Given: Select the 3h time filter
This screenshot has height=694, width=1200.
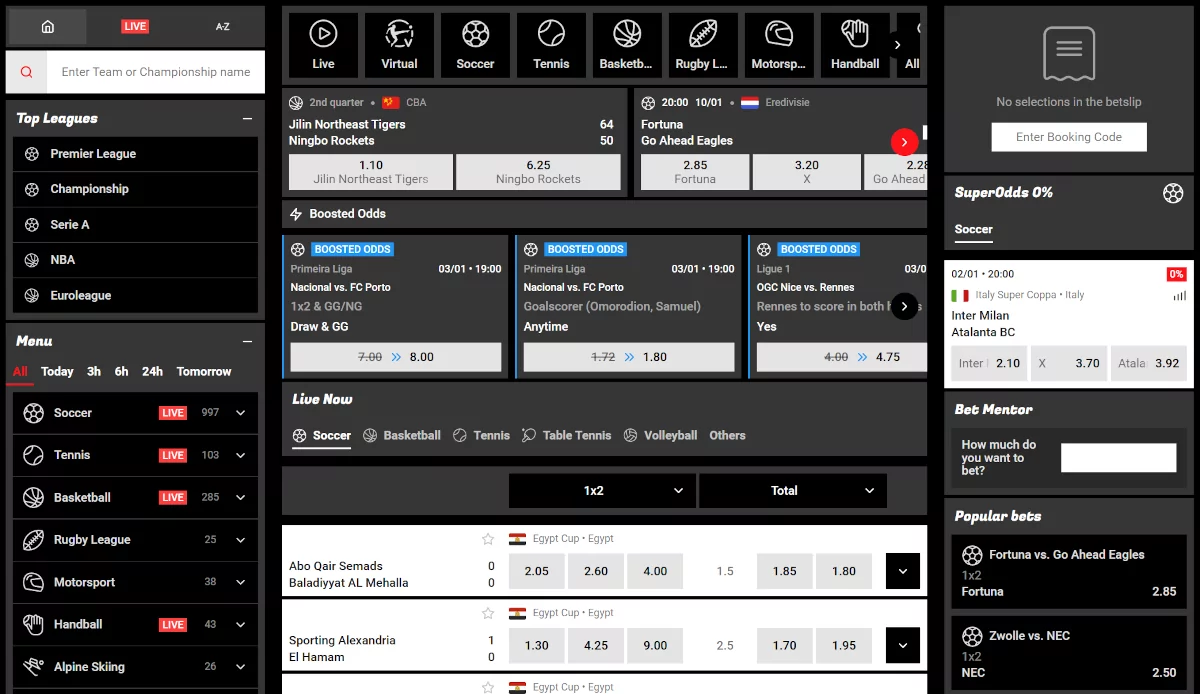Looking at the screenshot, I should point(94,371).
